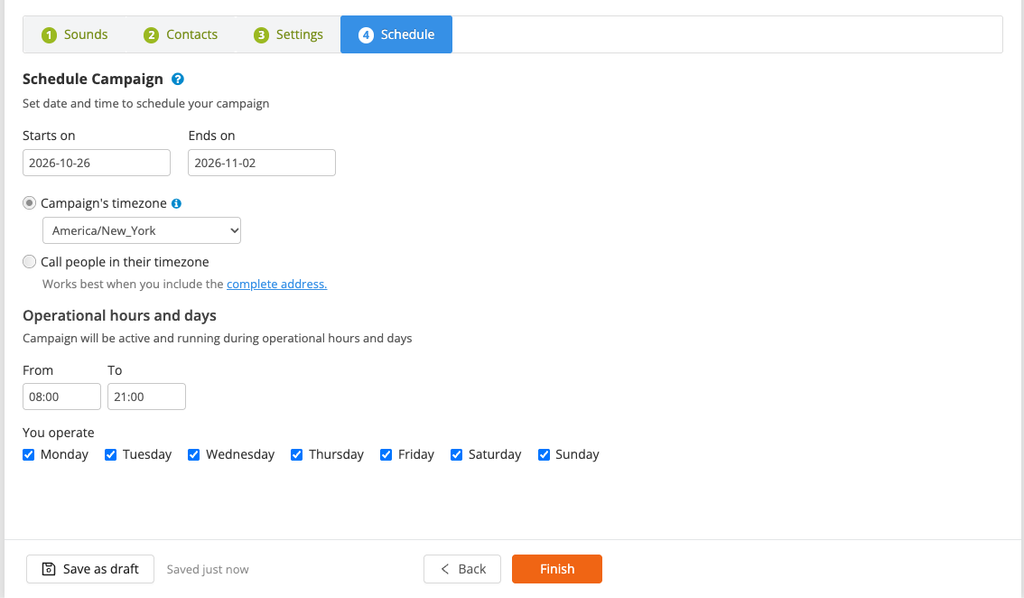
Task: Click the Saved just now status text
Action: tap(208, 569)
